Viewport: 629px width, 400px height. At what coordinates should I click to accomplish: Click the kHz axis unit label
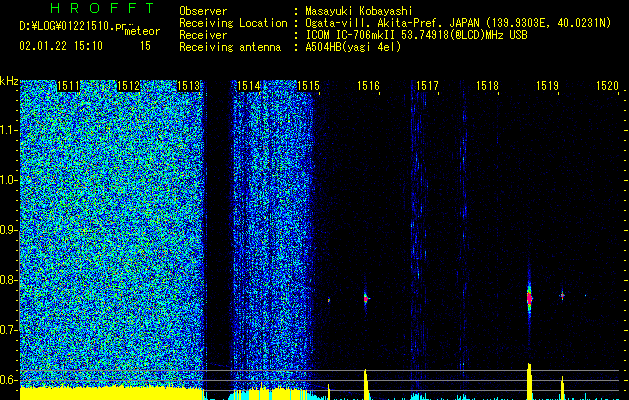9,81
